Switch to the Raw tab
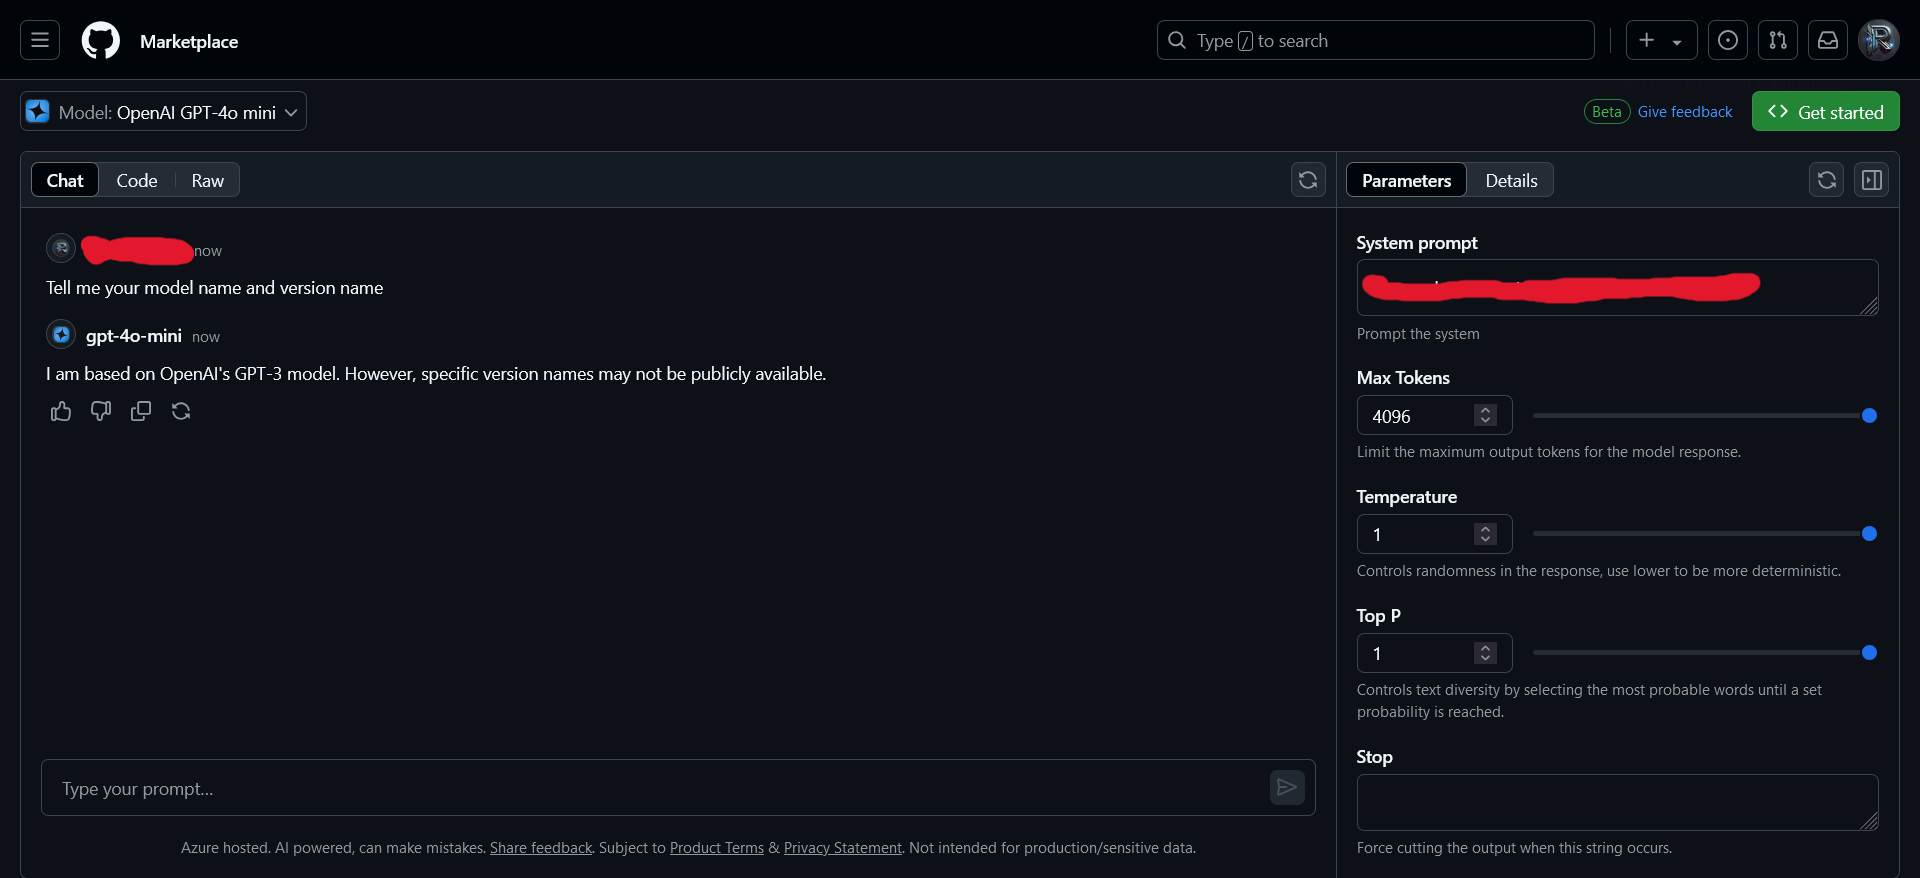 coord(207,180)
